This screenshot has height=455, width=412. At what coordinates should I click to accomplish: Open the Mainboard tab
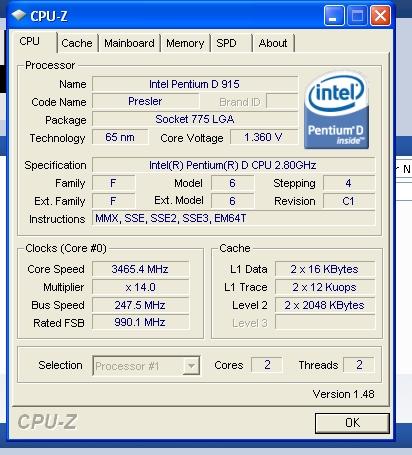129,43
